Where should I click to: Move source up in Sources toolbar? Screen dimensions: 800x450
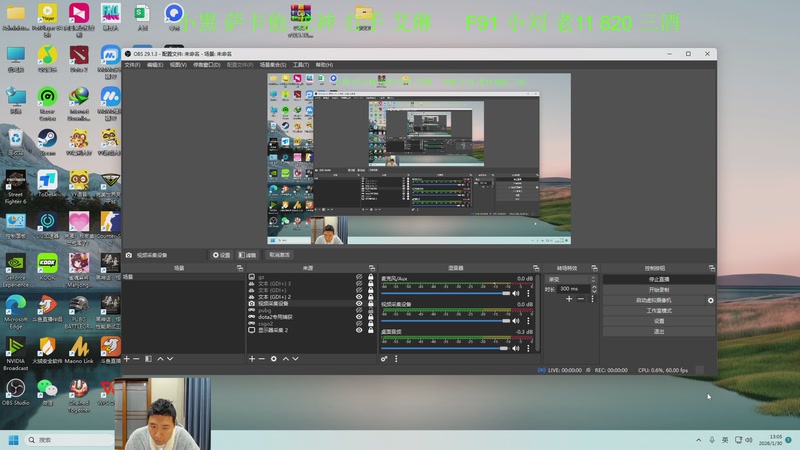click(286, 359)
